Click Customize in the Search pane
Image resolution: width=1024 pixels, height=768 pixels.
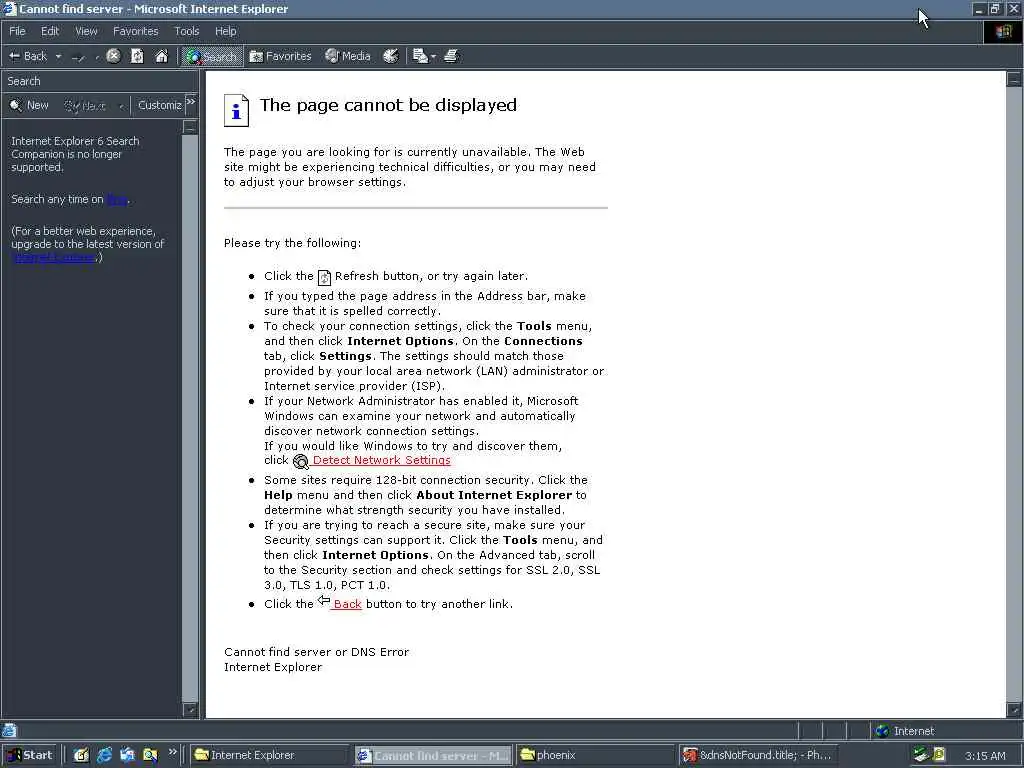pos(159,105)
